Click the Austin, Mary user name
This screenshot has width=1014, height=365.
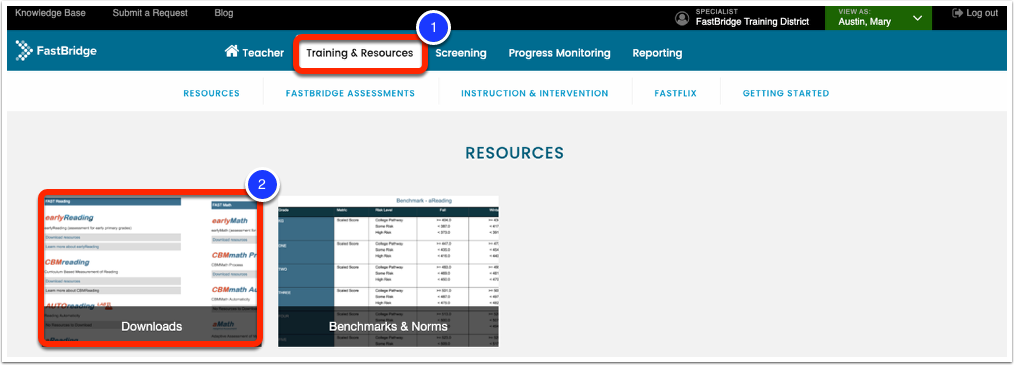[865, 21]
